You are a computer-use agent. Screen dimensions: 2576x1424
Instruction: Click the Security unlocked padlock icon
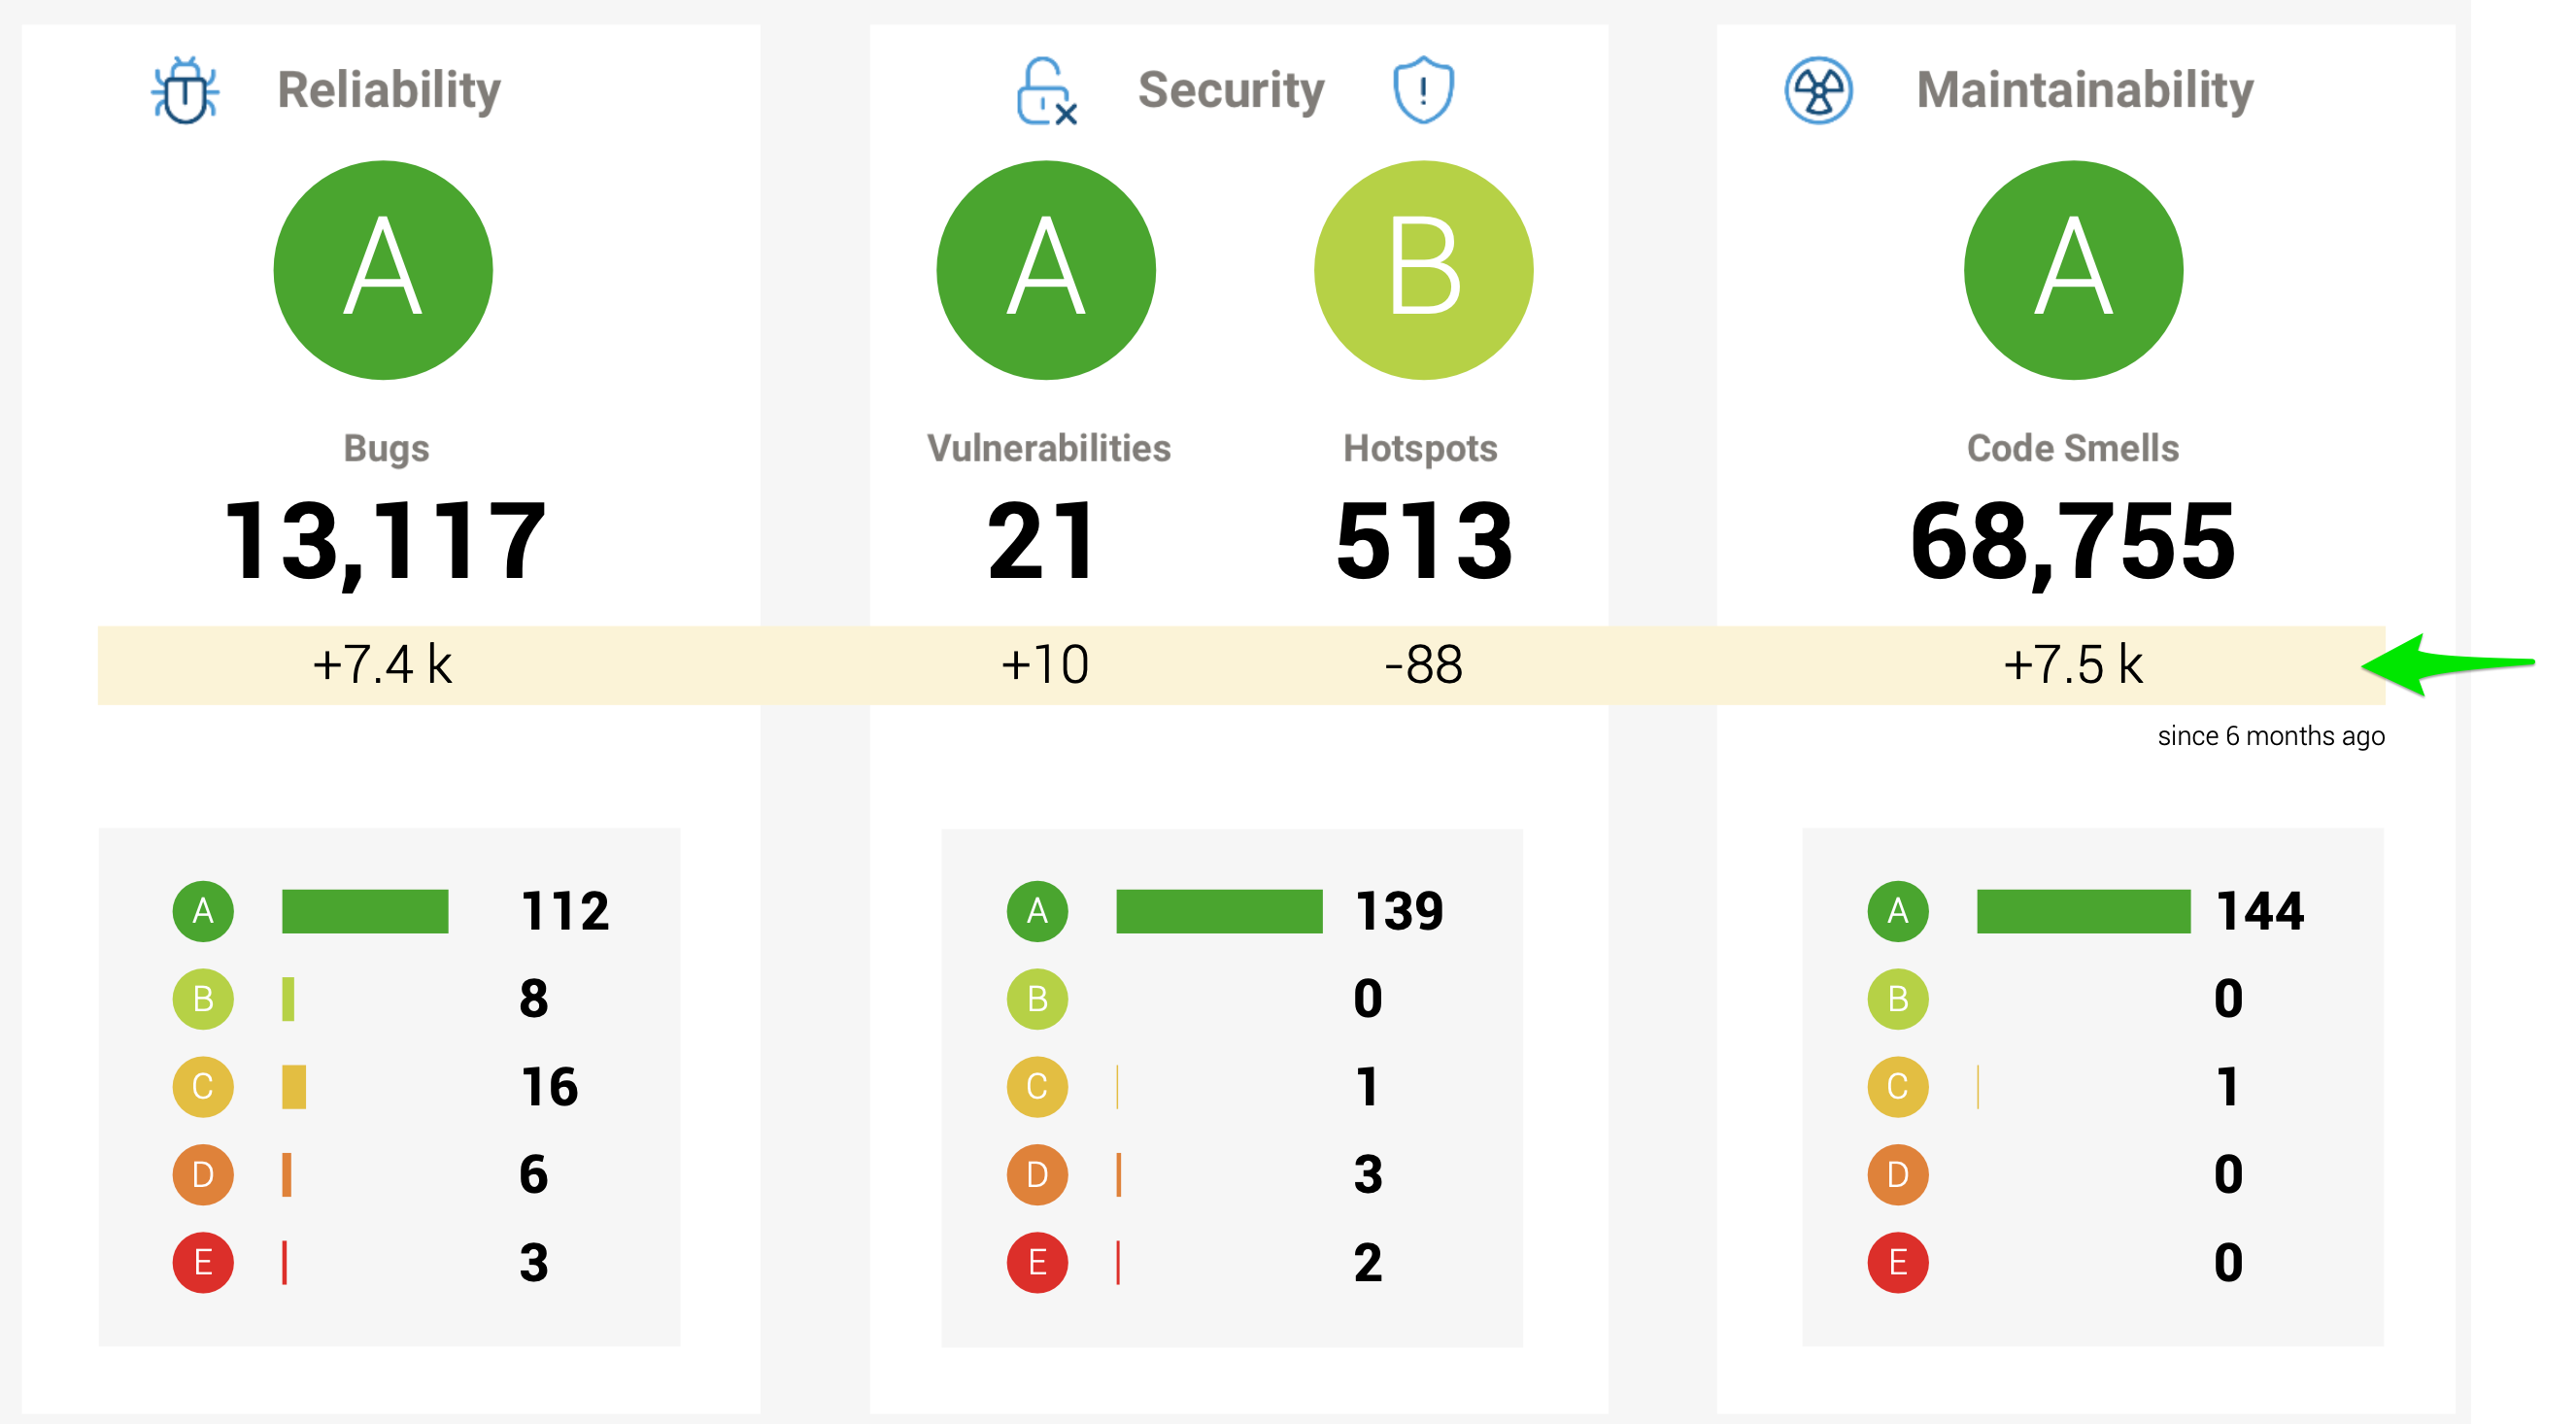[1046, 91]
